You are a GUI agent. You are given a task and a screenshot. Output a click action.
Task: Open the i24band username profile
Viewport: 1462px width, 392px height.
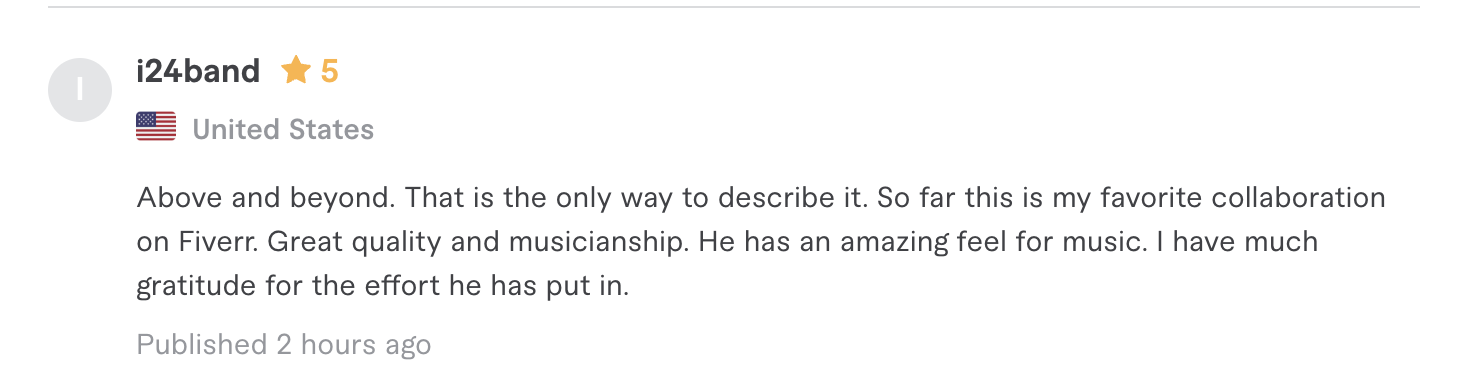pos(198,71)
